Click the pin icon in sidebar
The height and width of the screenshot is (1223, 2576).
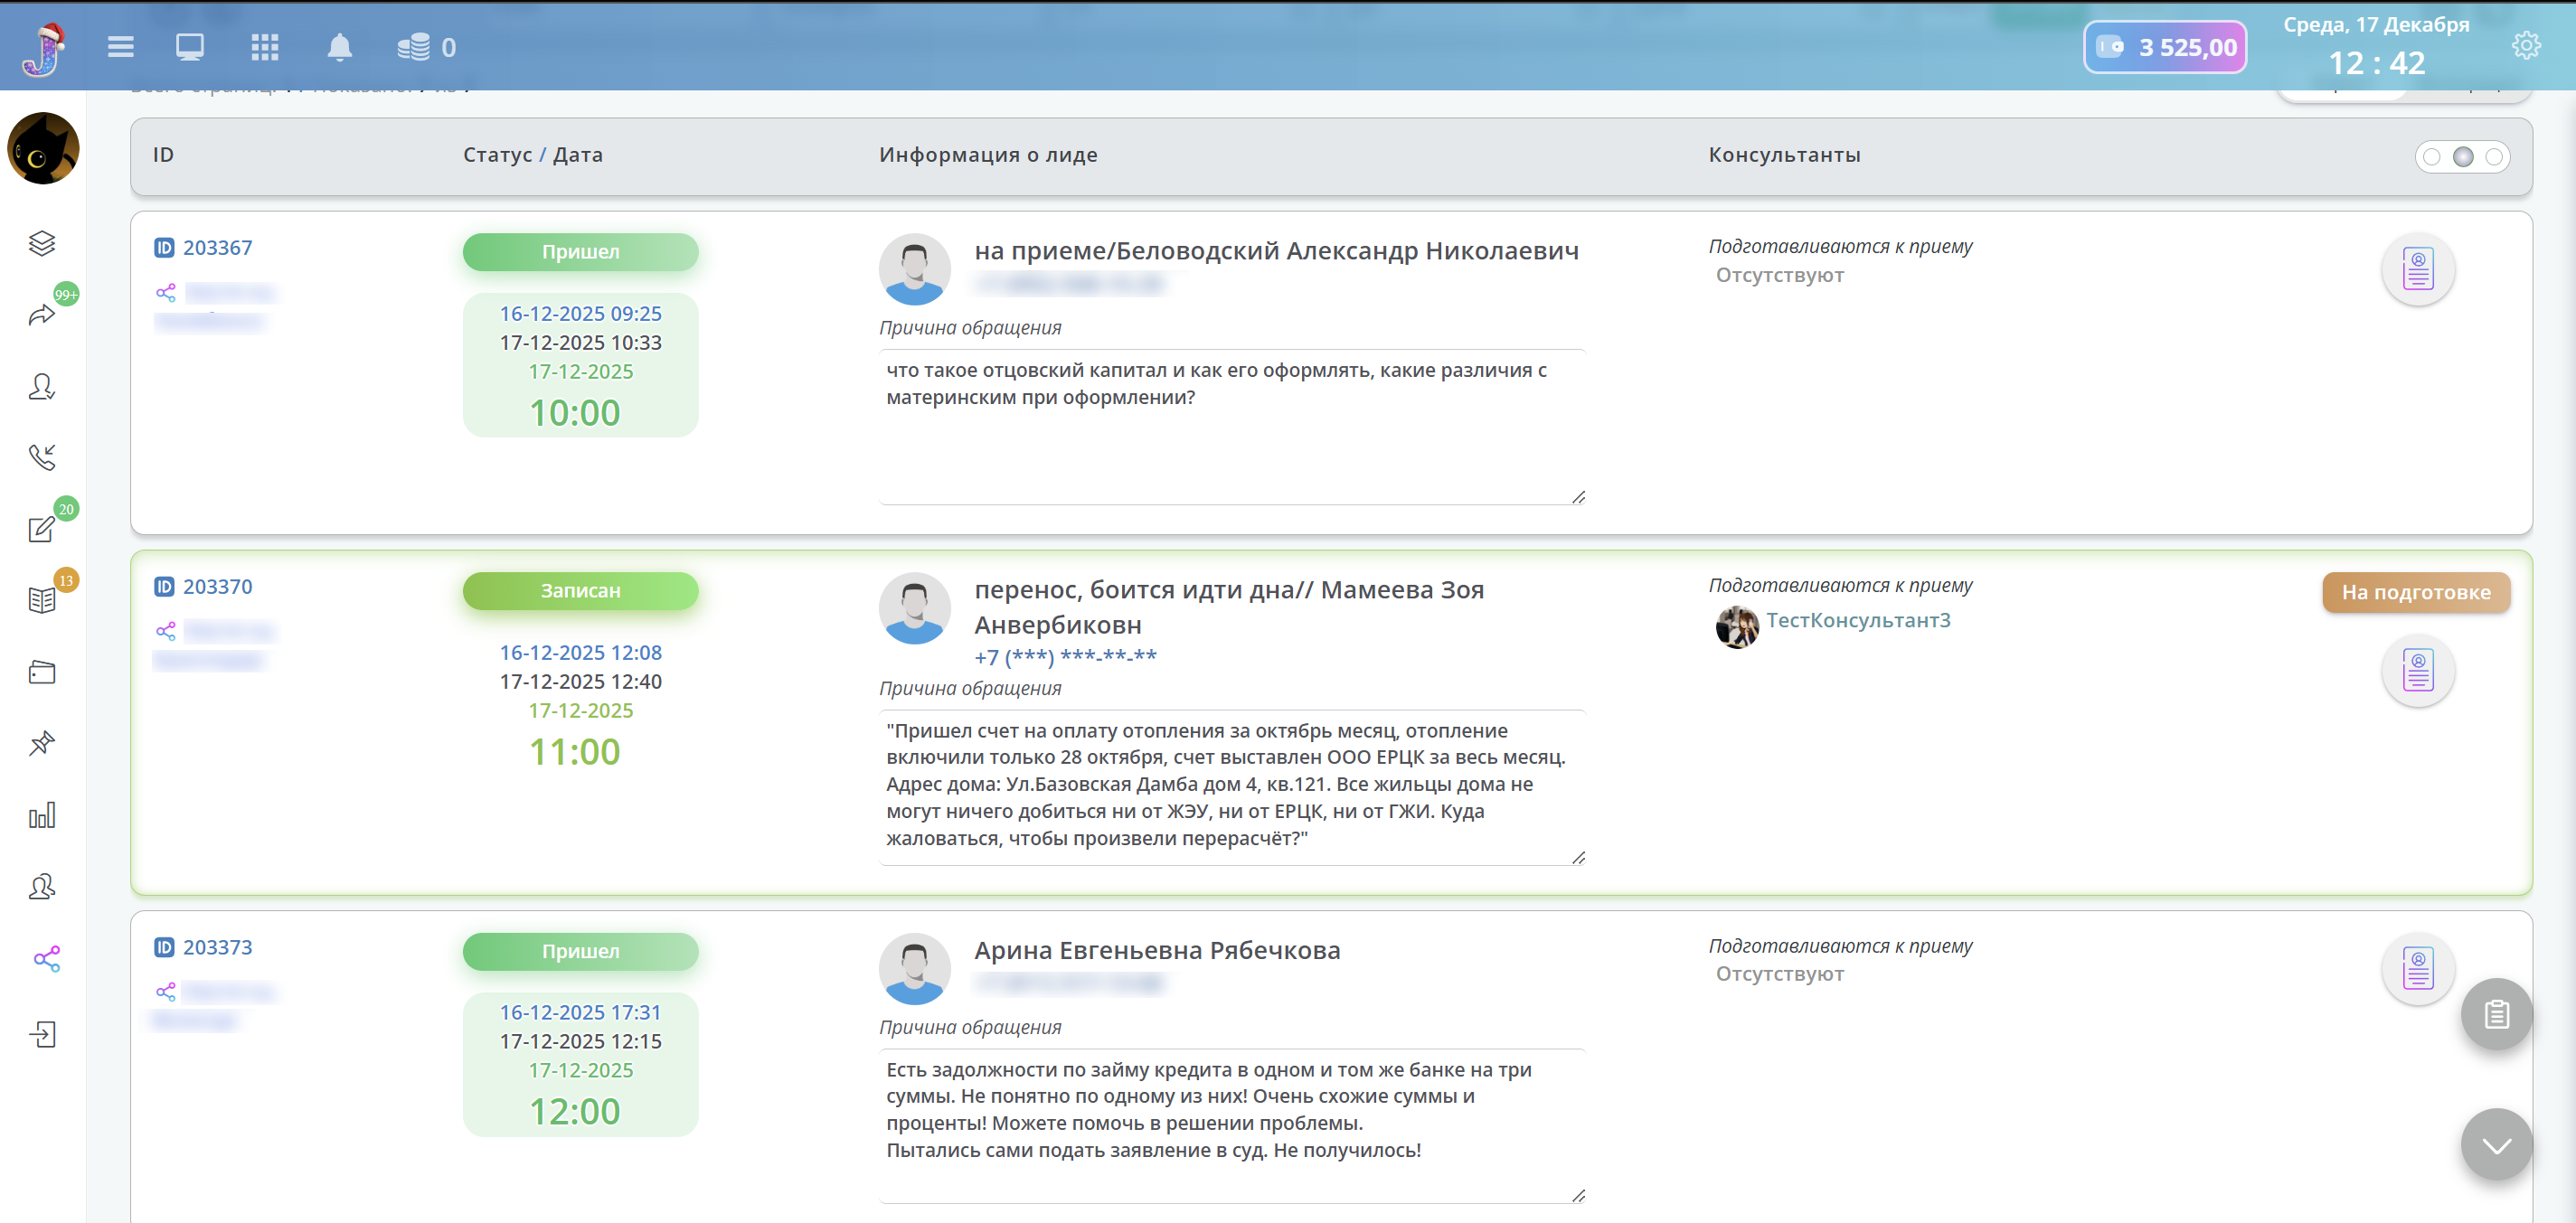click(42, 743)
